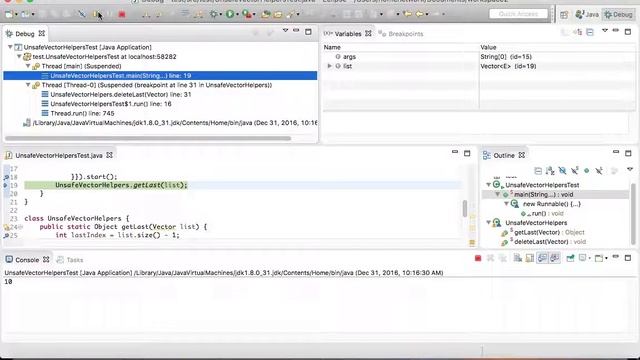This screenshot has height=360, width=640.
Task: Switch to the Breakpoints tab
Action: pos(401,34)
